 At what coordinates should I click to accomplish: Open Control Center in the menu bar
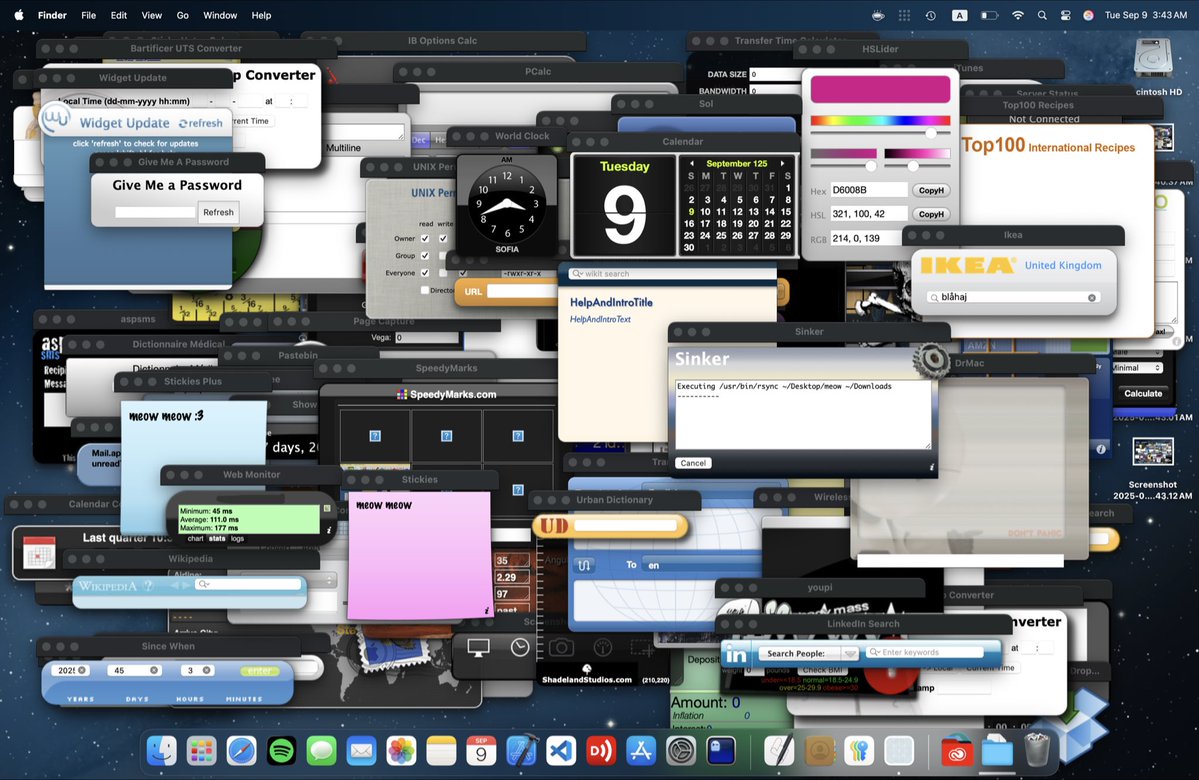pos(1065,15)
